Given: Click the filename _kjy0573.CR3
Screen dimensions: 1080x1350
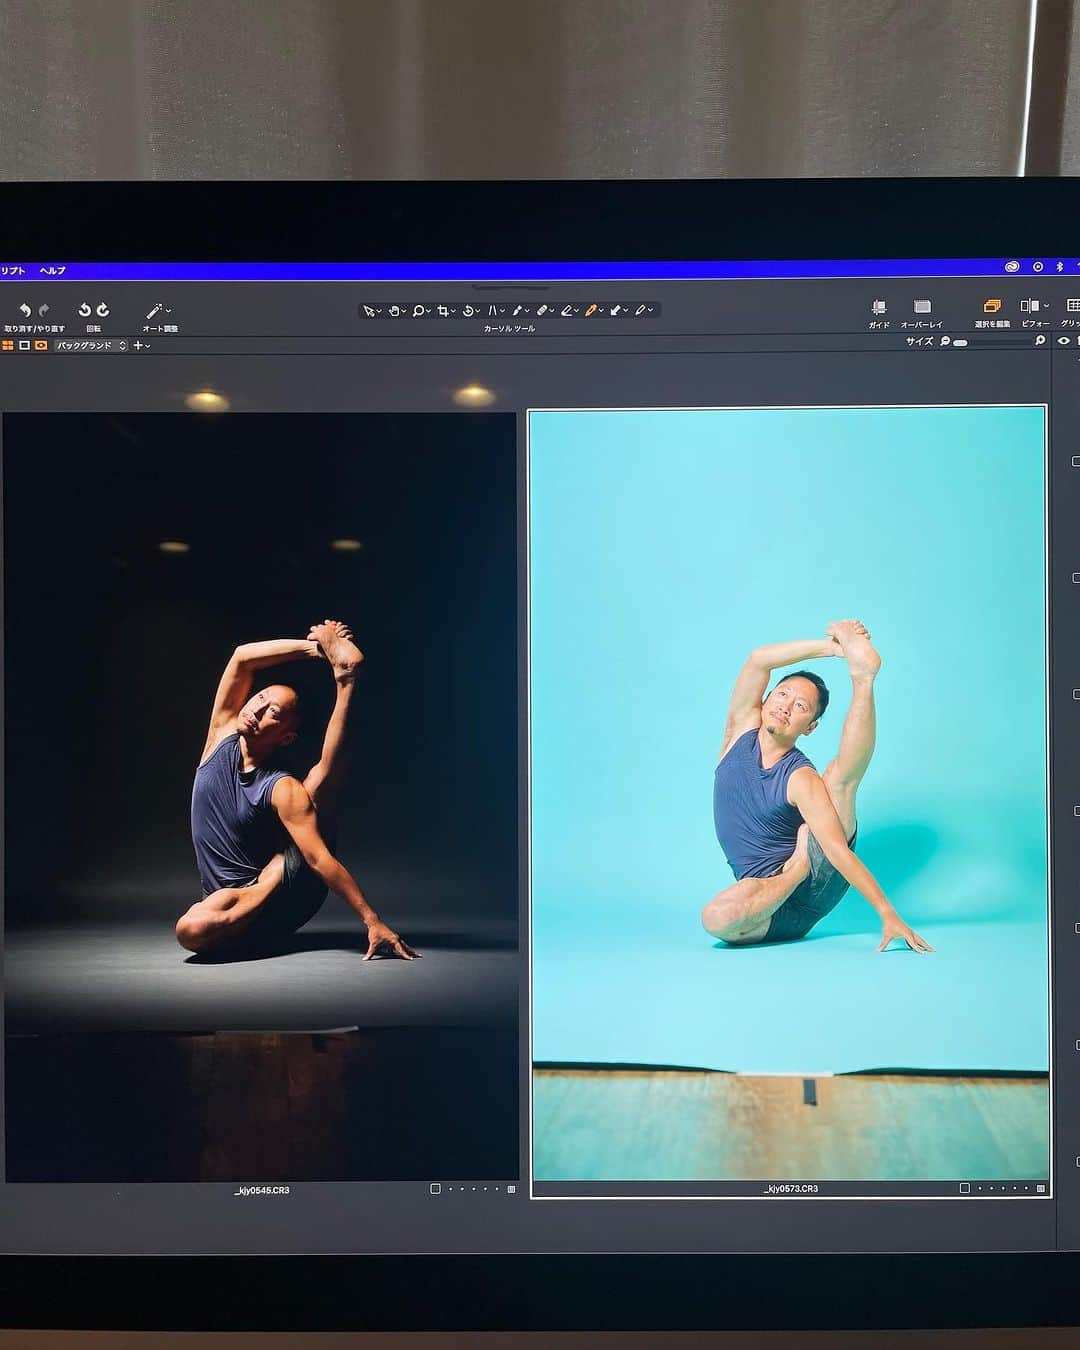Looking at the screenshot, I should point(791,1189).
